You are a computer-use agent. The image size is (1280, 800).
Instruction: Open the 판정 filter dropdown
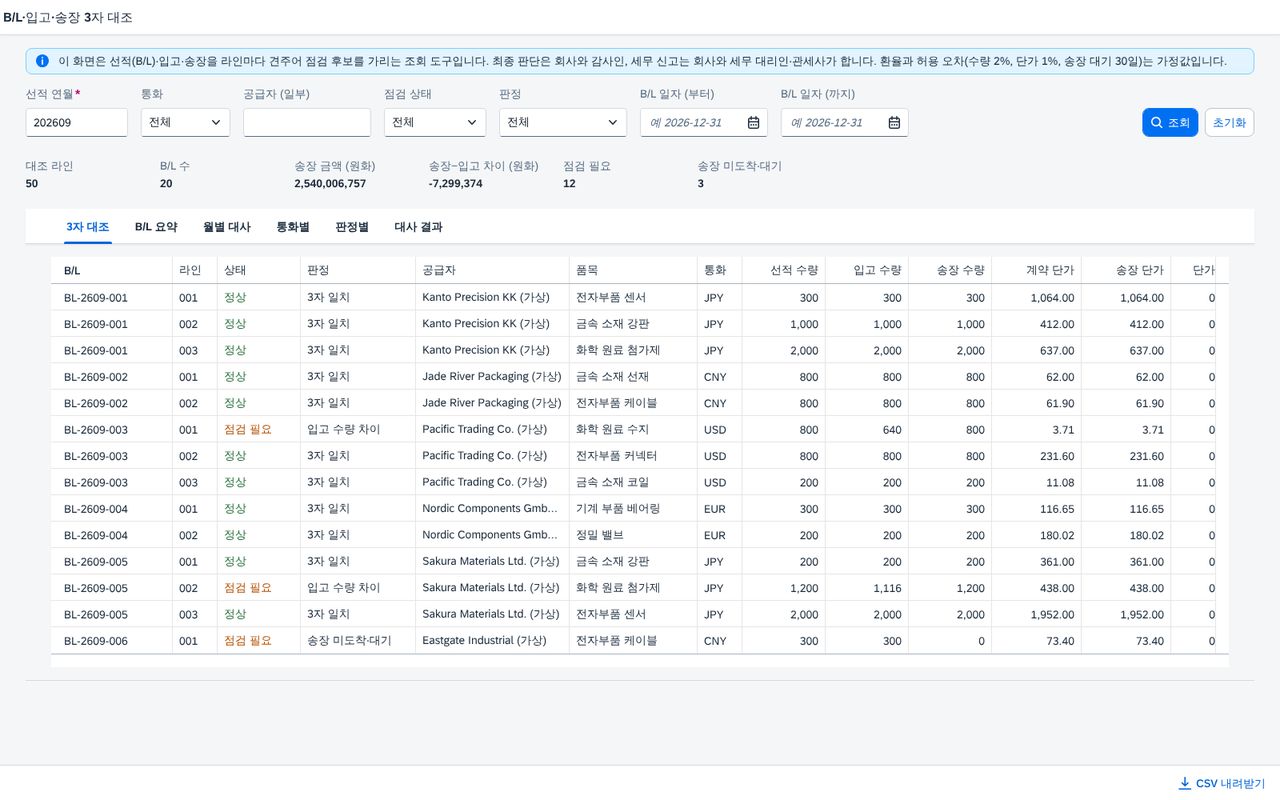click(563, 123)
